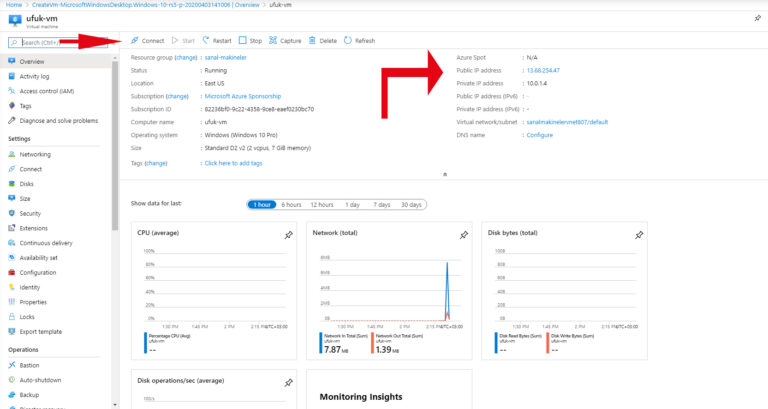Open Disks settings

(26, 184)
